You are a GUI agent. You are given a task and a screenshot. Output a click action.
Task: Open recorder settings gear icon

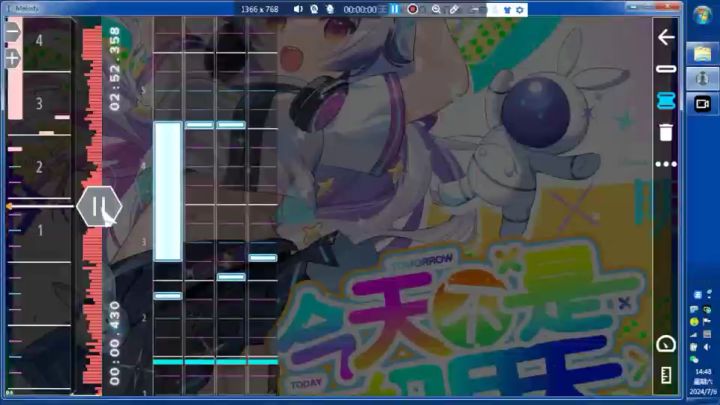[x=520, y=10]
